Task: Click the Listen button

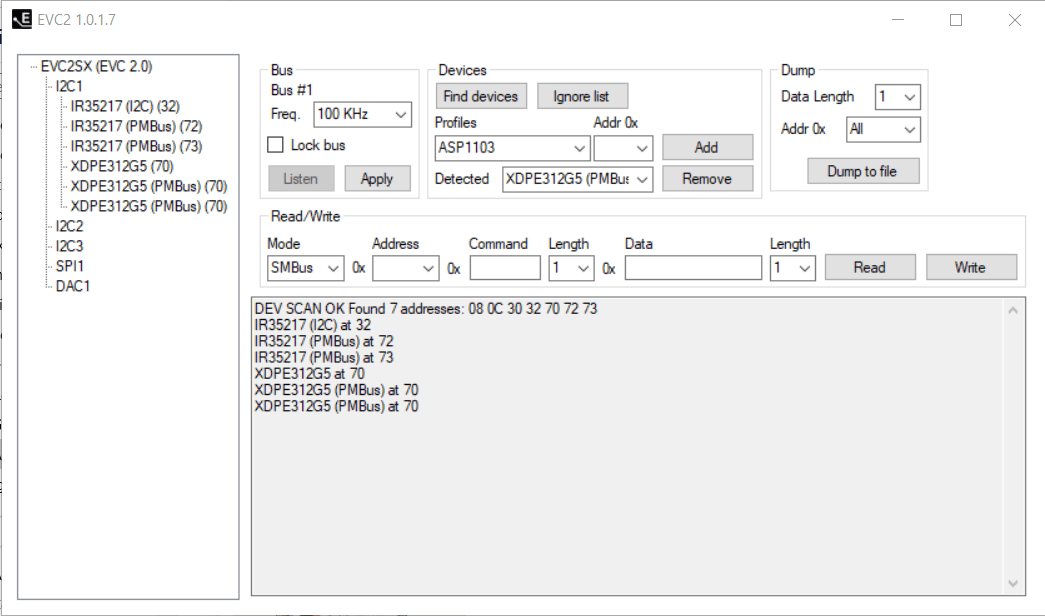Action: tap(301, 179)
